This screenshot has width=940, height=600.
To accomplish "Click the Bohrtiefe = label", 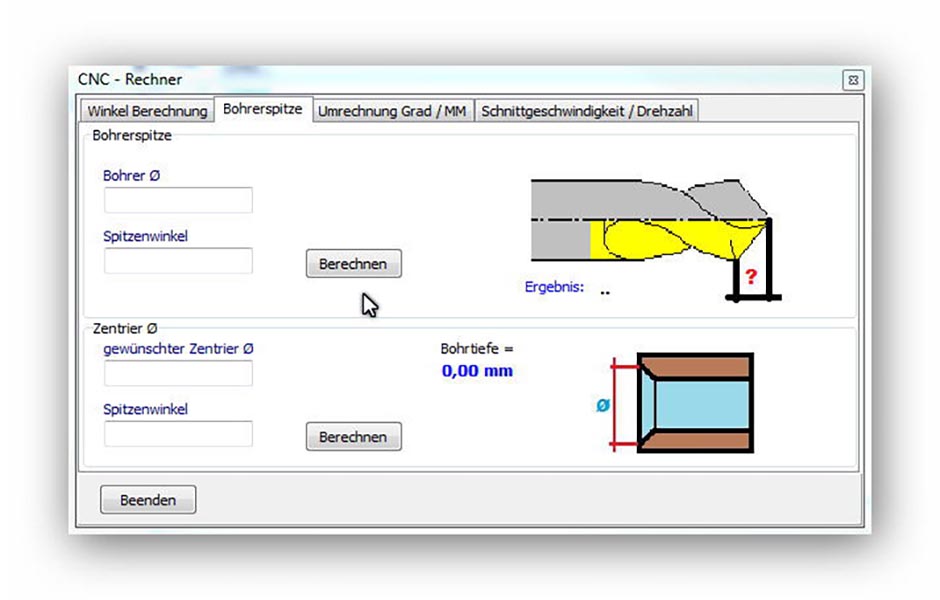I will tap(476, 349).
